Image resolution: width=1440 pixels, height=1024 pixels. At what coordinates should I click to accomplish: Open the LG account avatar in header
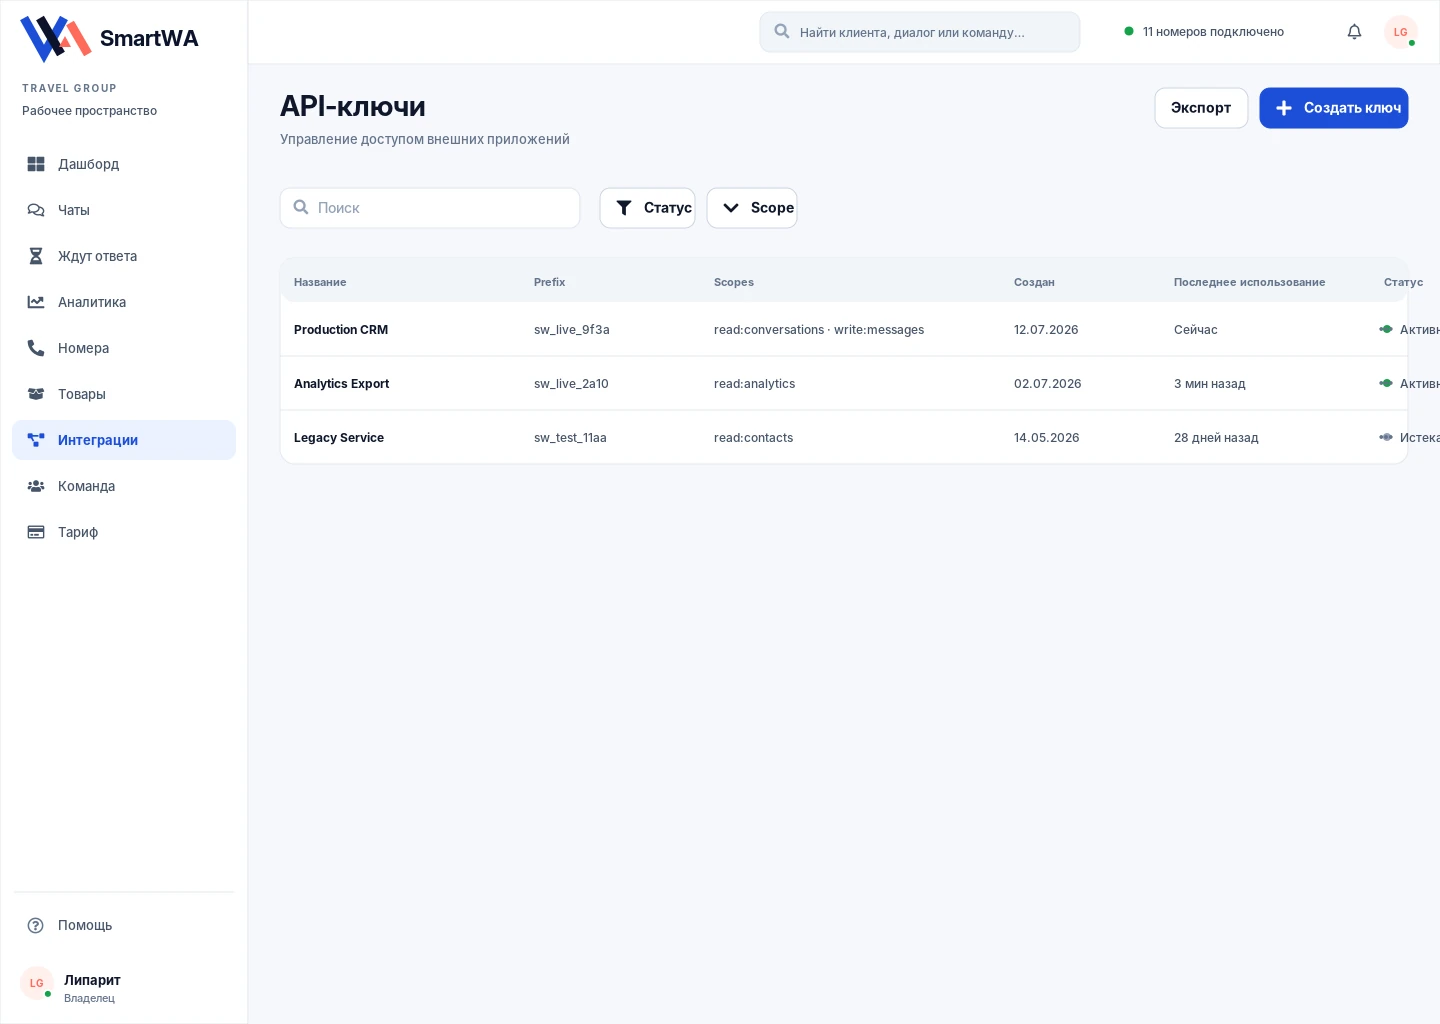[x=1401, y=32]
